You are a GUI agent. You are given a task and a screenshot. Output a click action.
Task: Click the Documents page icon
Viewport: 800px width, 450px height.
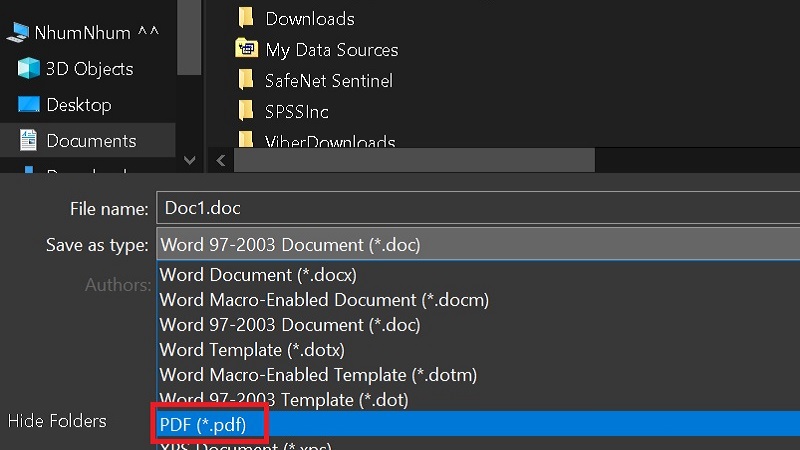point(28,140)
